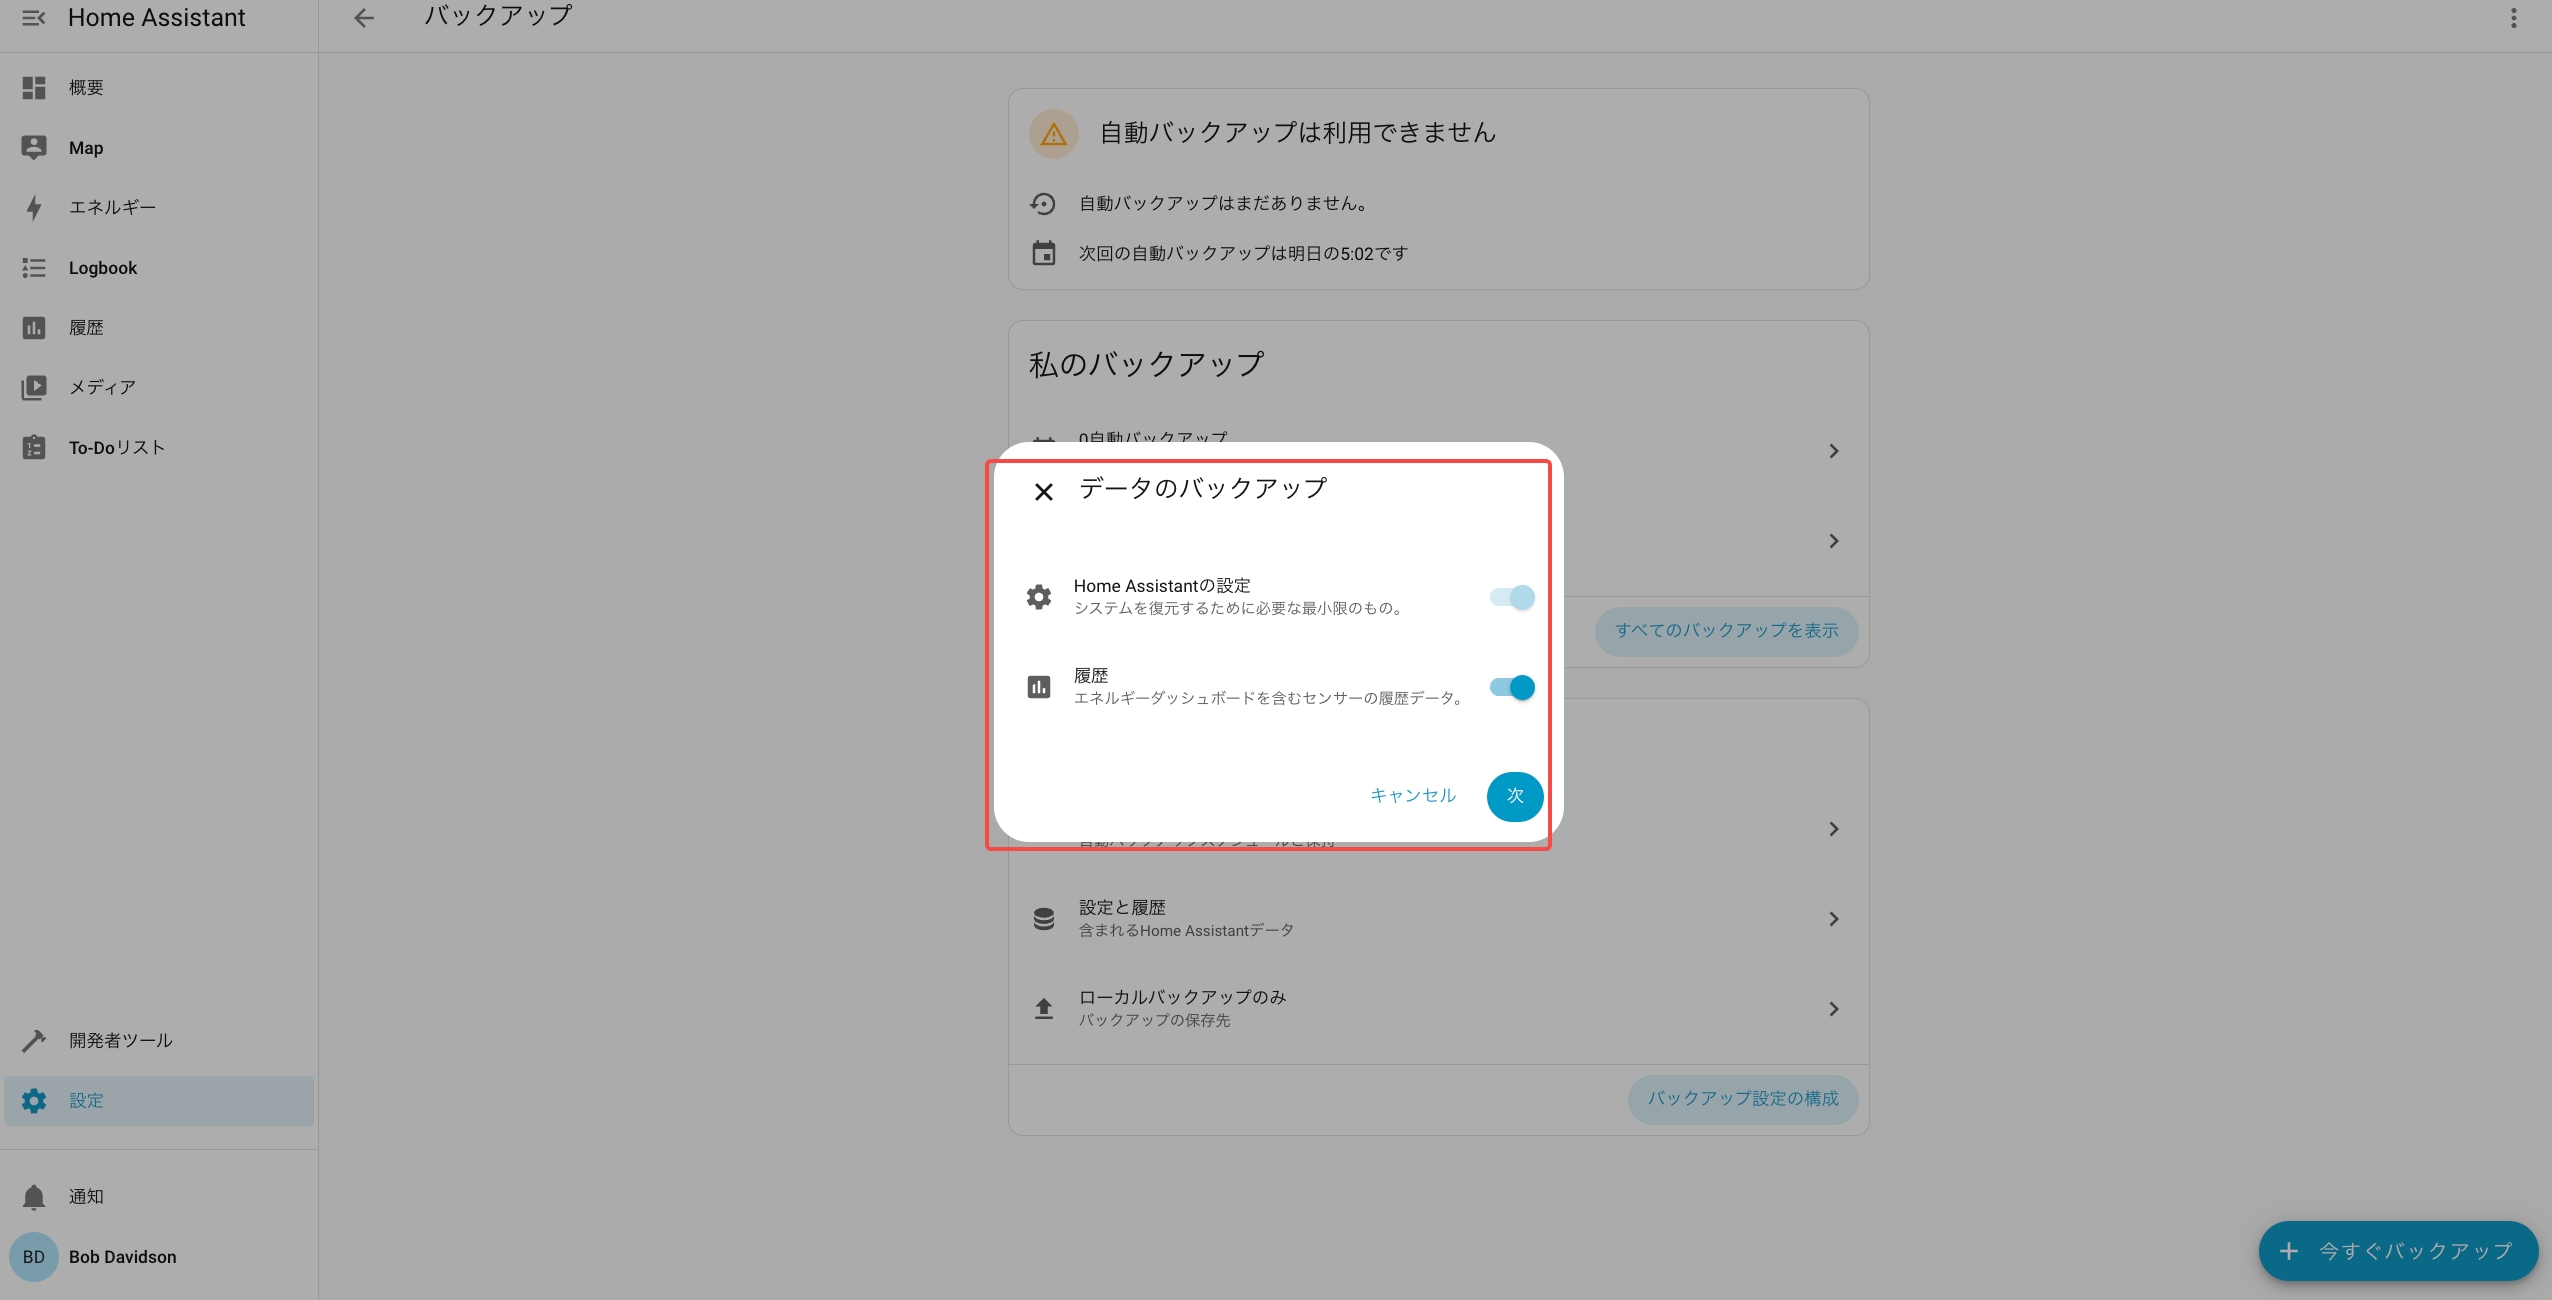This screenshot has width=2552, height=1300.
Task: Click the orange warning triangle icon
Action: pos(1054,134)
